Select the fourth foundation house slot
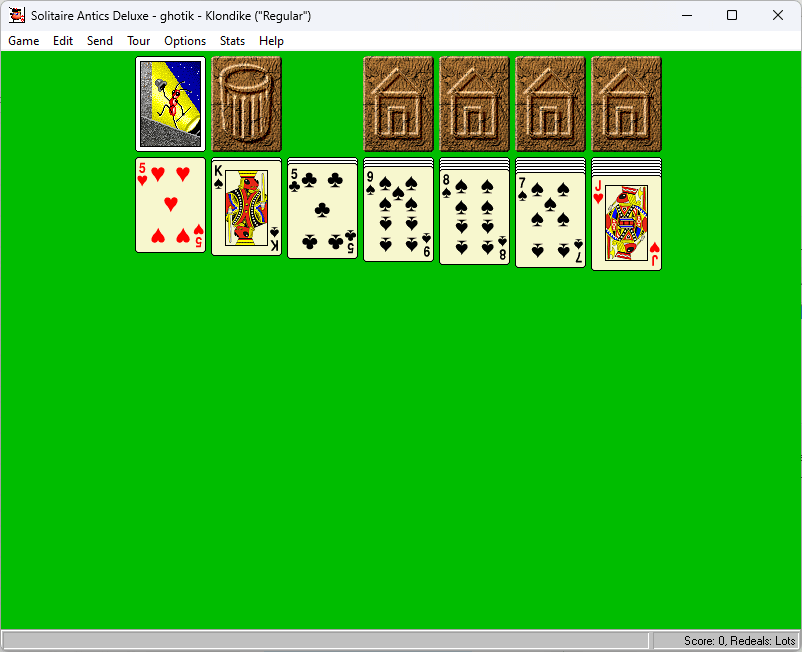 [x=627, y=104]
